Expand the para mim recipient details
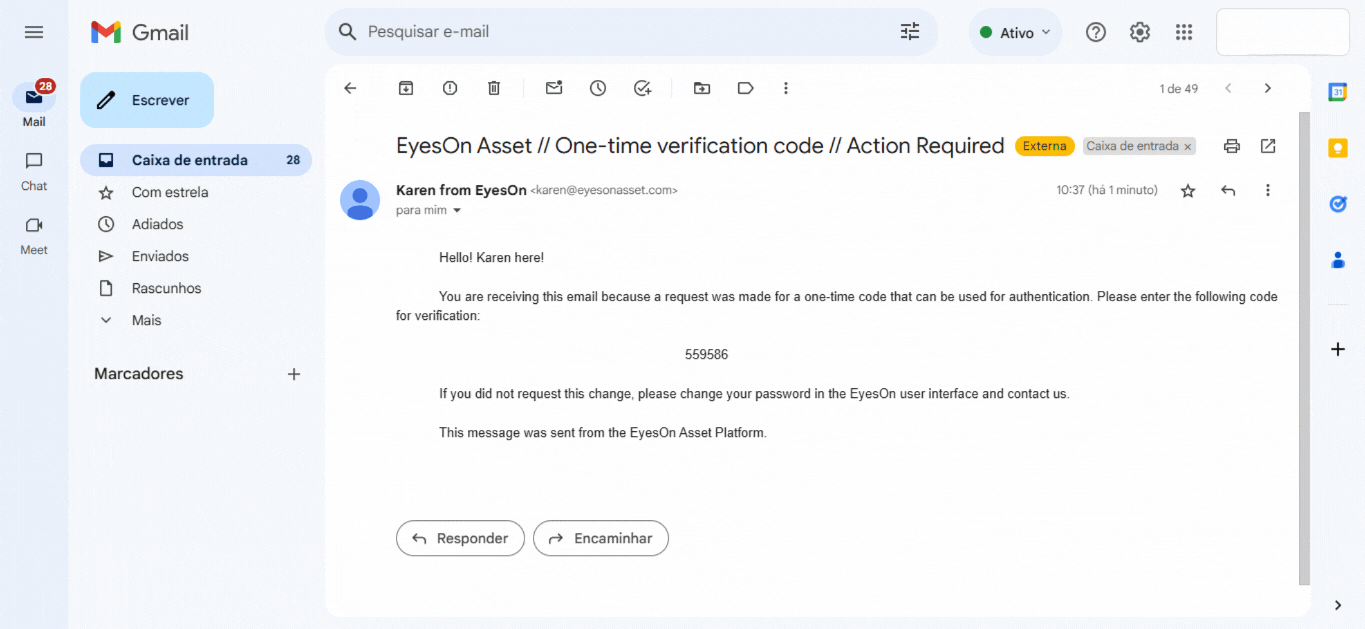The image size is (1365, 629). 458,211
